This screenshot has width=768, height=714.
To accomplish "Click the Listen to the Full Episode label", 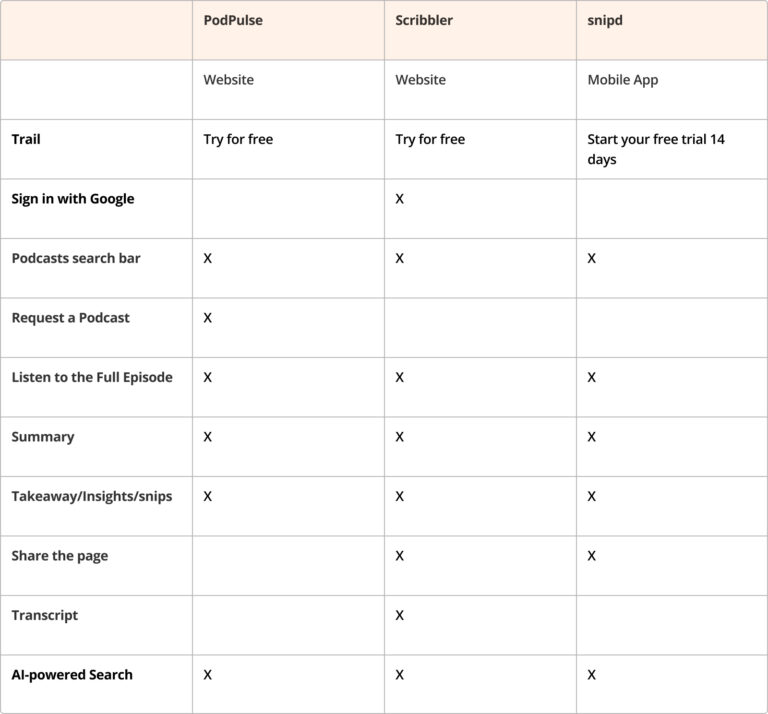I will [x=92, y=377].
